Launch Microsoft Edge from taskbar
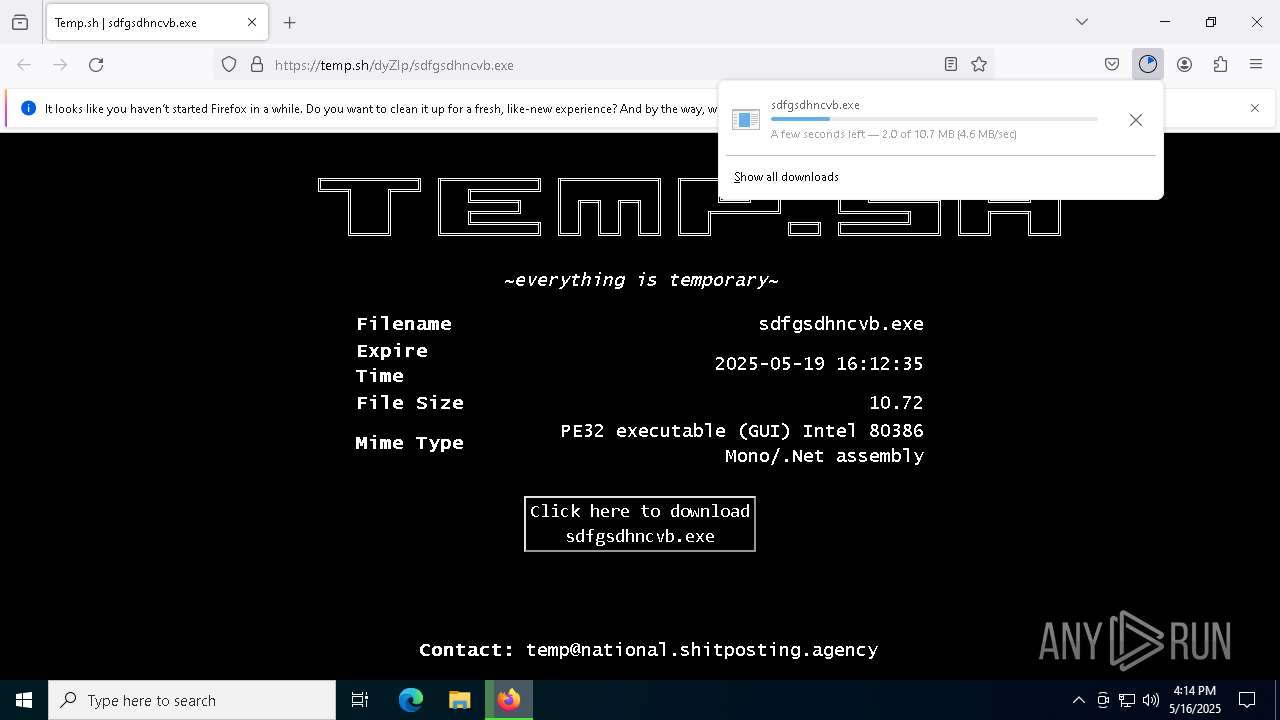Viewport: 1280px width, 720px height. (411, 700)
